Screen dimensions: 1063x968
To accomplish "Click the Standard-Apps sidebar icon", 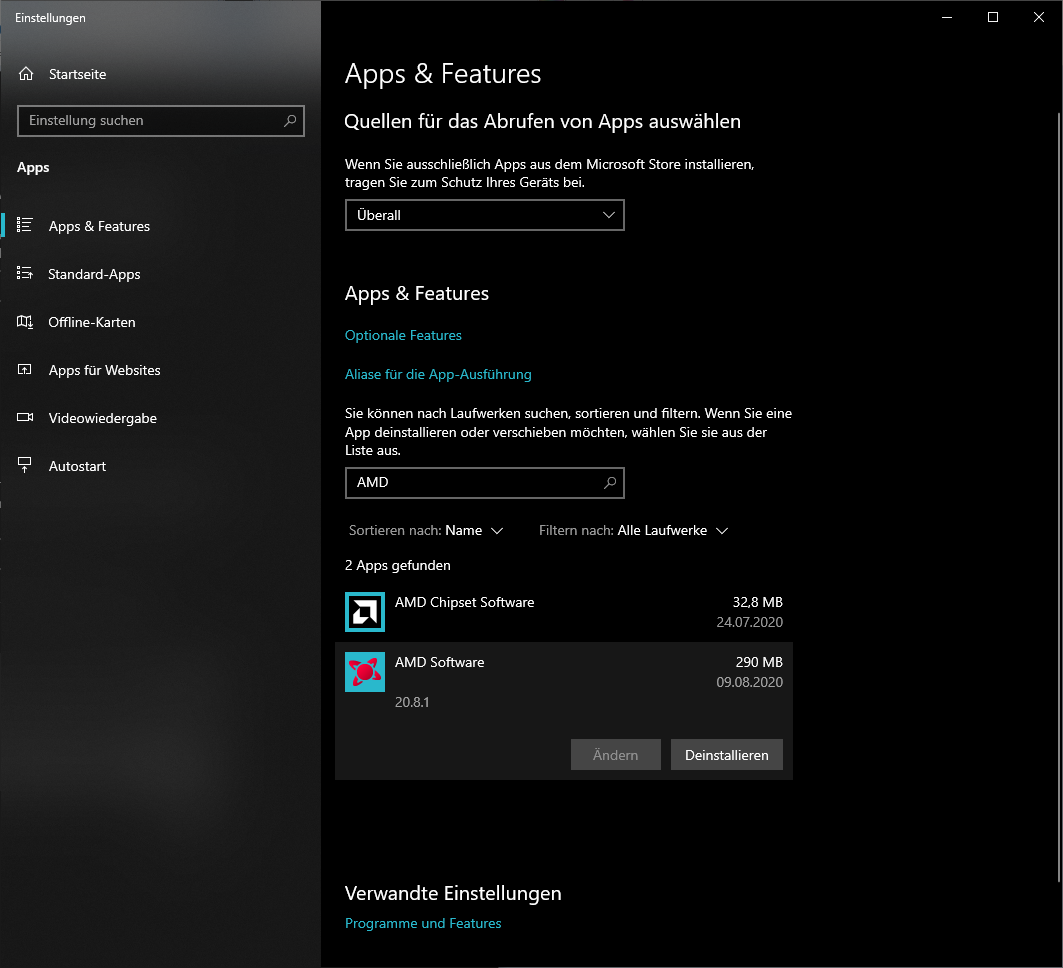I will tap(24, 273).
